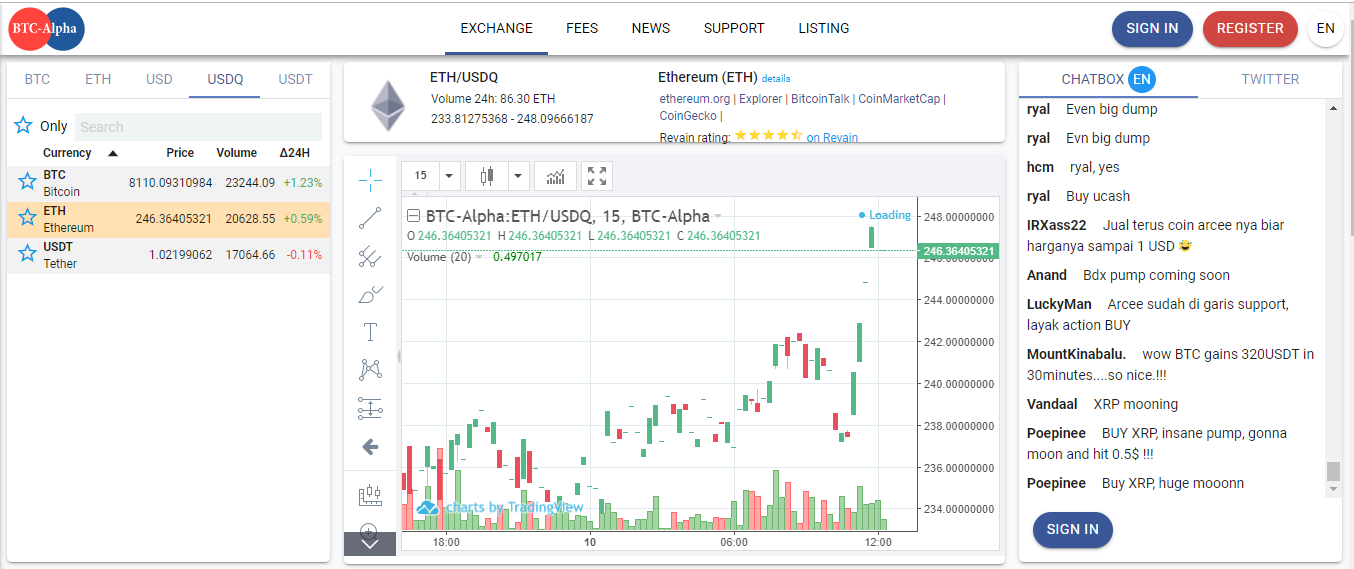The width and height of the screenshot is (1354, 569).
Task: Change chatbox language via EN badge
Action: pyautogui.click(x=1142, y=79)
